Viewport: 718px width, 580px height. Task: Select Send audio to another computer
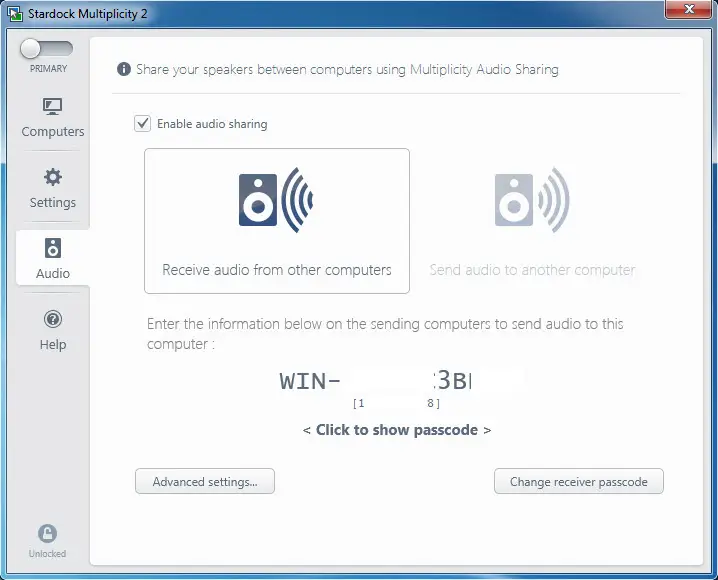pos(532,221)
